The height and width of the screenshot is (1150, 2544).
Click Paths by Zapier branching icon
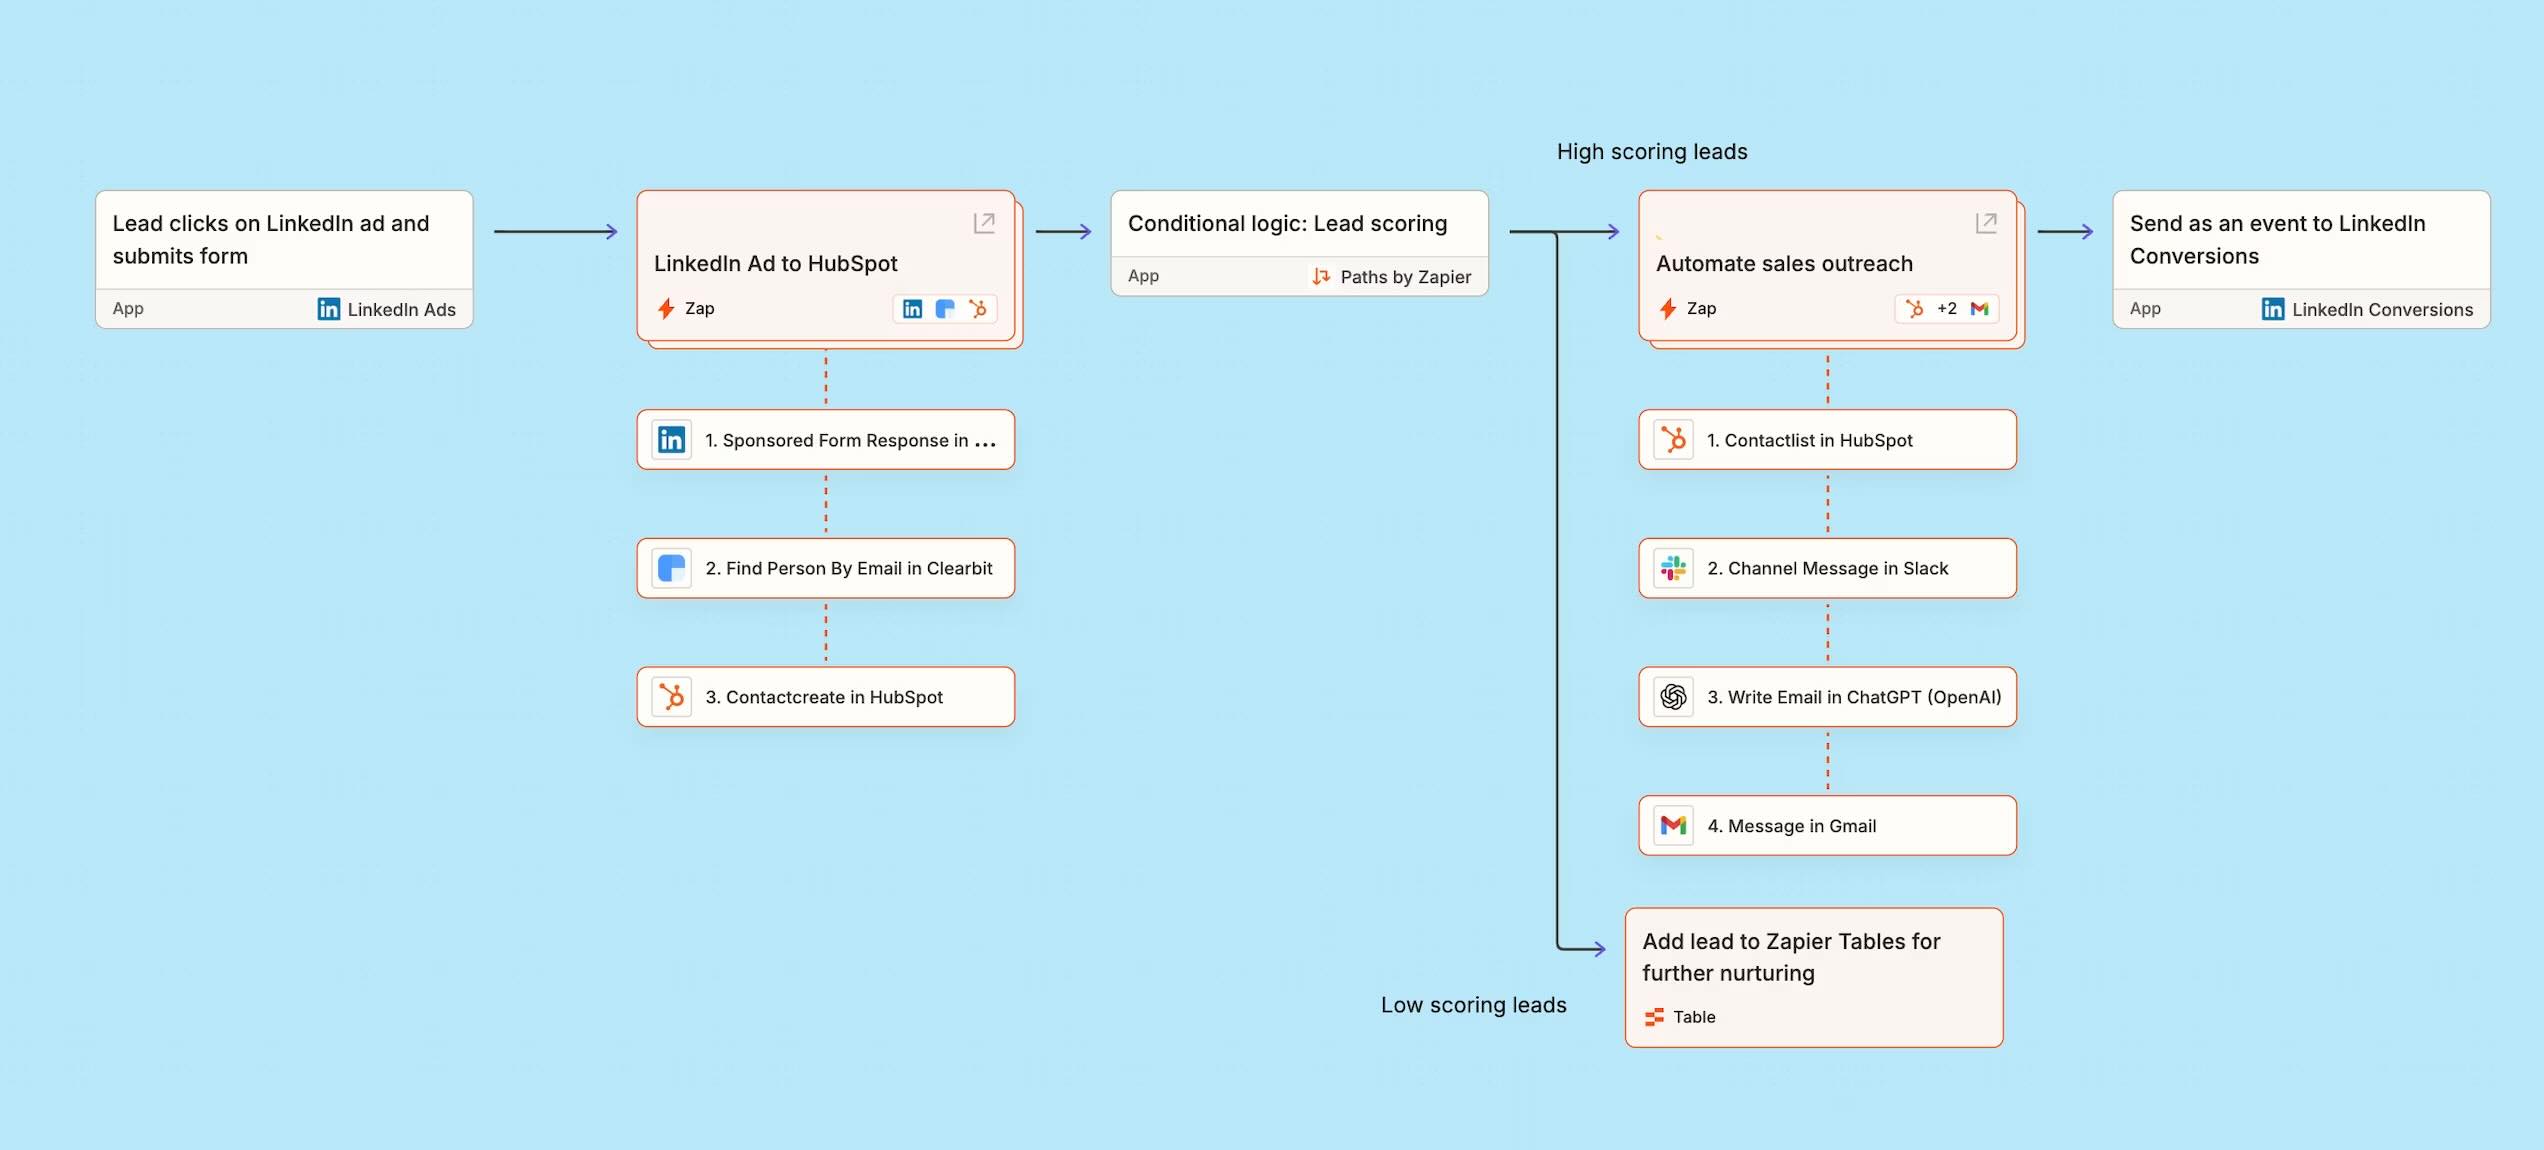pos(1321,276)
